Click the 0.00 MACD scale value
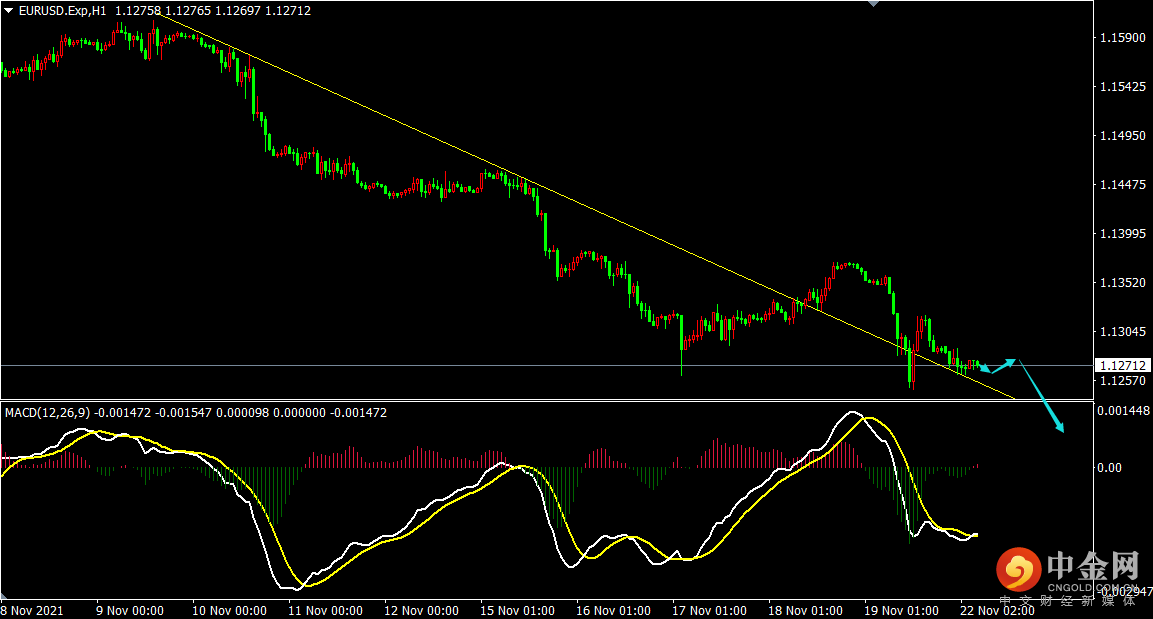Viewport: 1153px width, 619px height. tap(1110, 468)
